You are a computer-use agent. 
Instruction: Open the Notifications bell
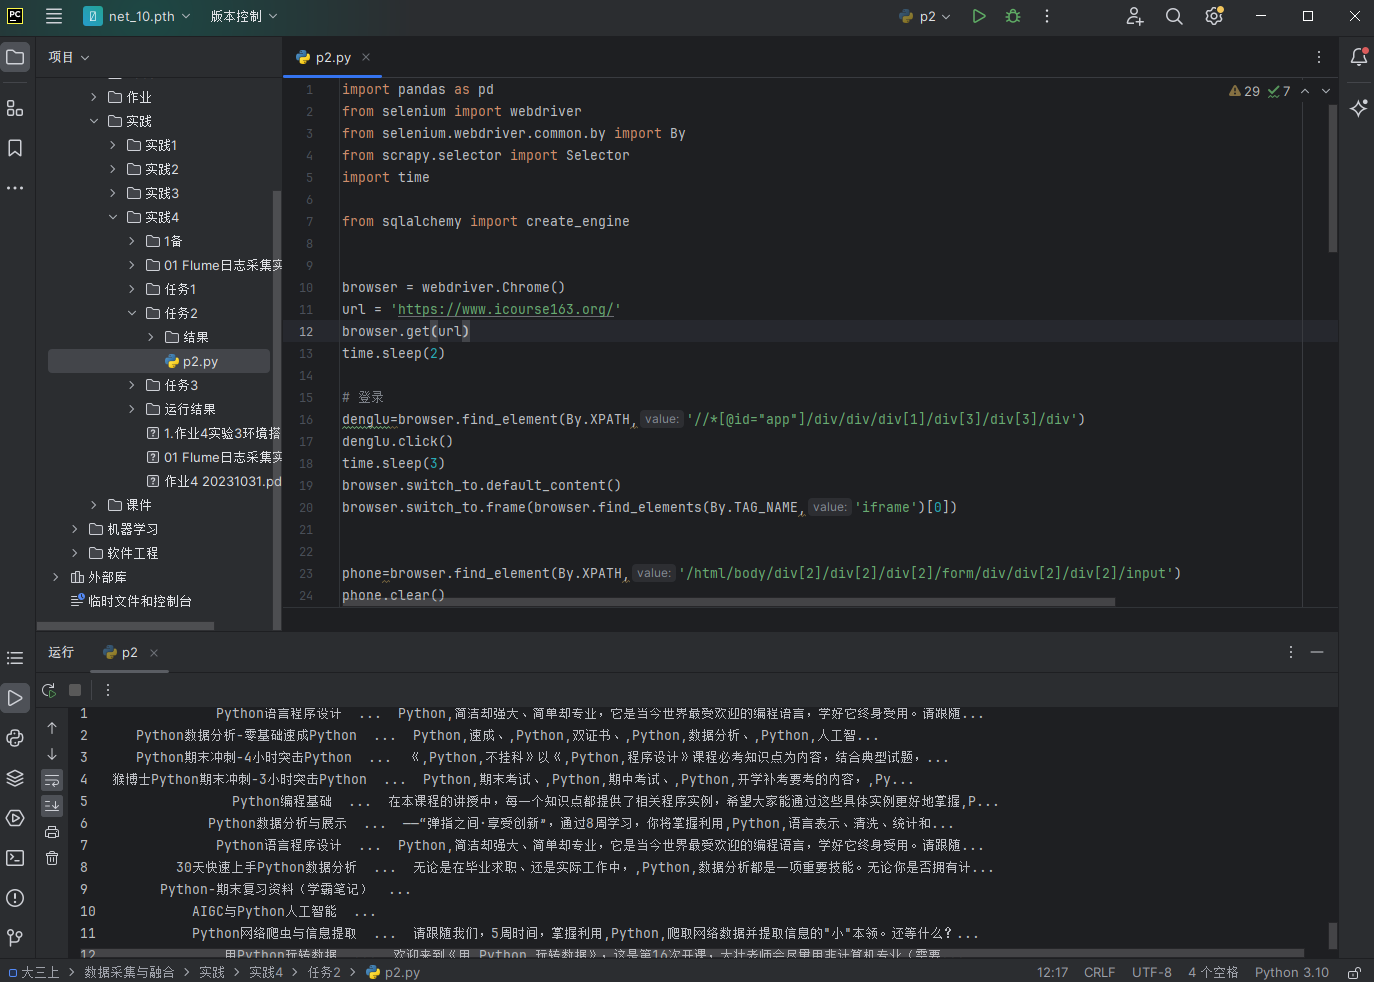1358,57
